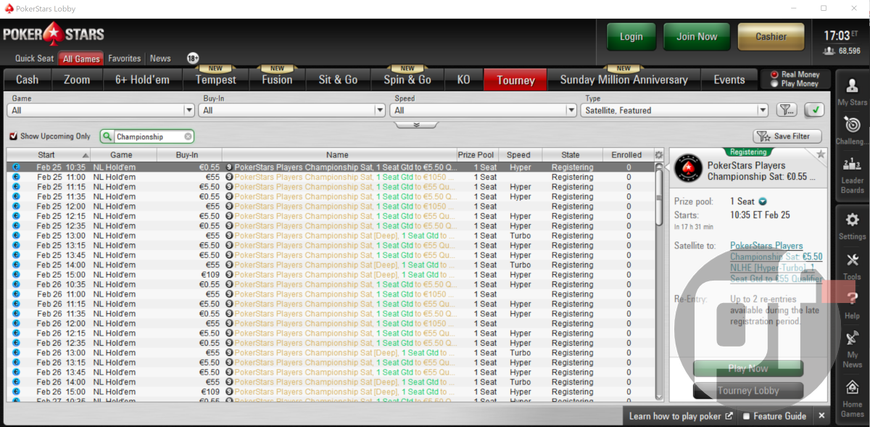Click the PokerStars logo
This screenshot has width=870, height=427.
point(53,34)
